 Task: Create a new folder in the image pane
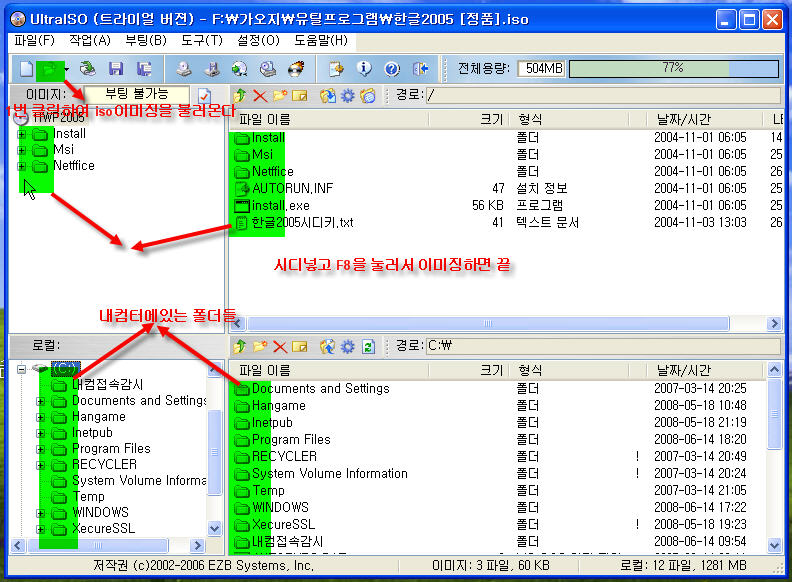pyautogui.click(x=280, y=95)
